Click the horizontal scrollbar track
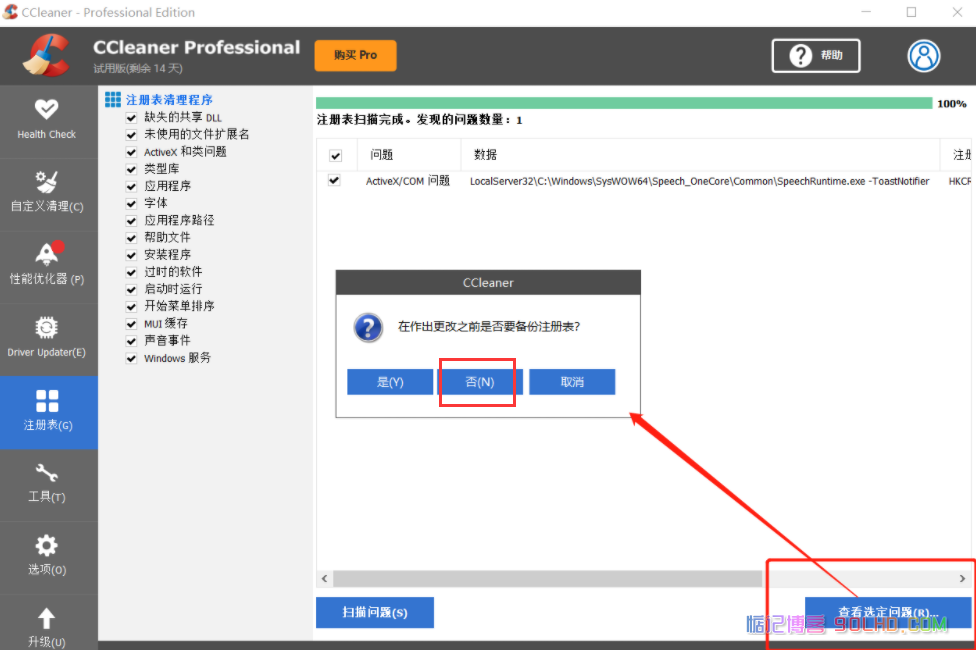Viewport: 976px width, 650px height. [643, 579]
